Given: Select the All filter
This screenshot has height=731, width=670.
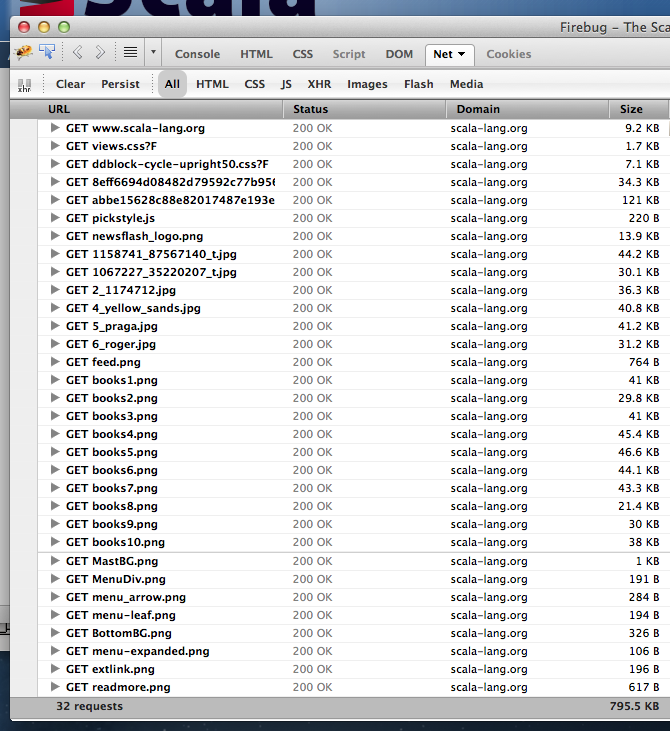Looking at the screenshot, I should 172,84.
